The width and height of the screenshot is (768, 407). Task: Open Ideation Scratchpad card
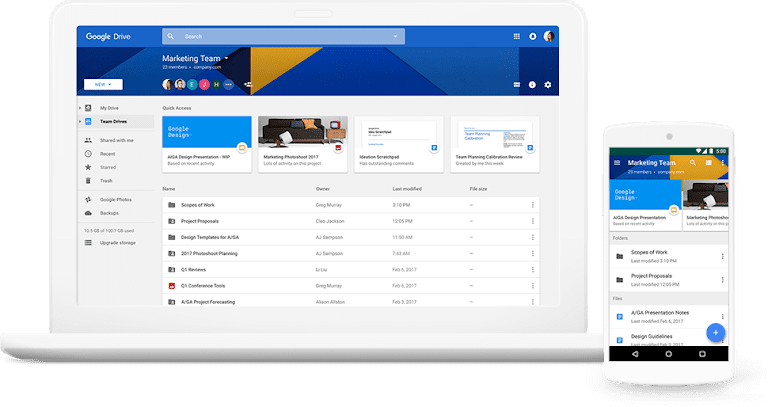click(x=399, y=144)
